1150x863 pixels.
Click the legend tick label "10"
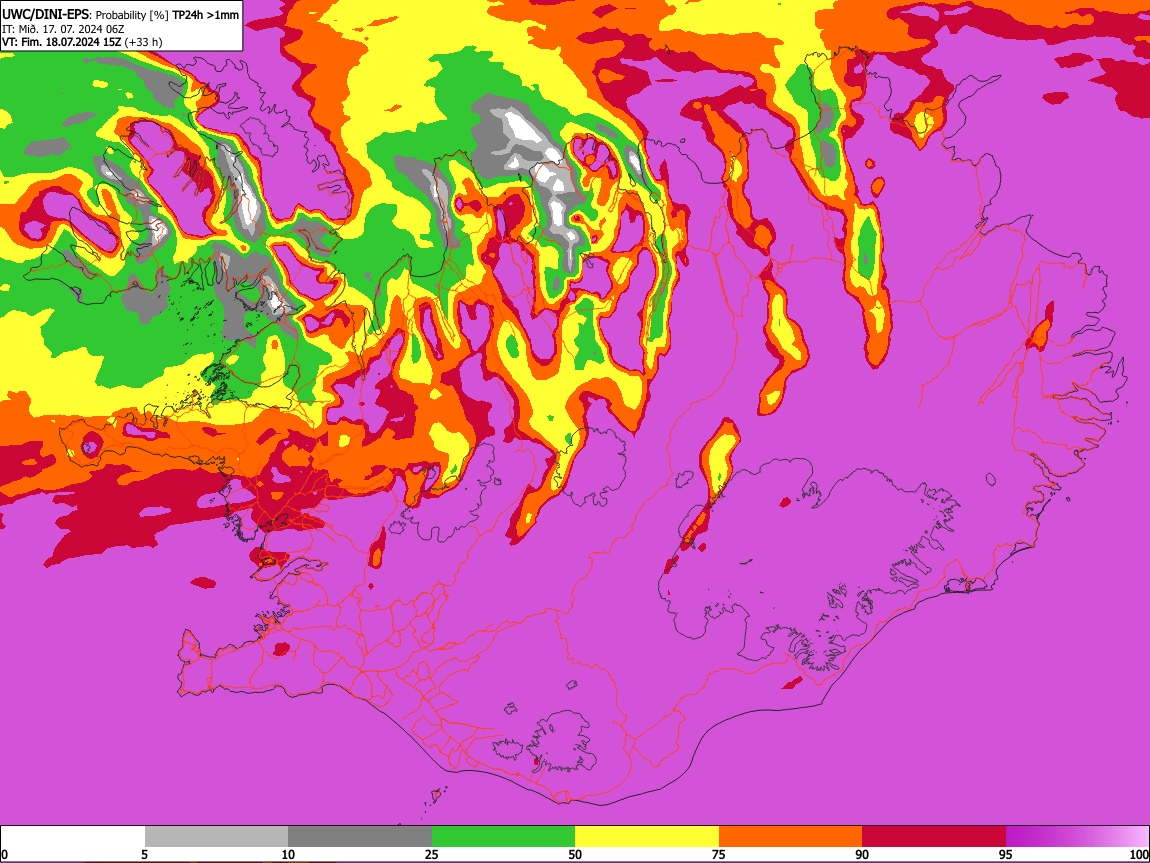click(288, 855)
